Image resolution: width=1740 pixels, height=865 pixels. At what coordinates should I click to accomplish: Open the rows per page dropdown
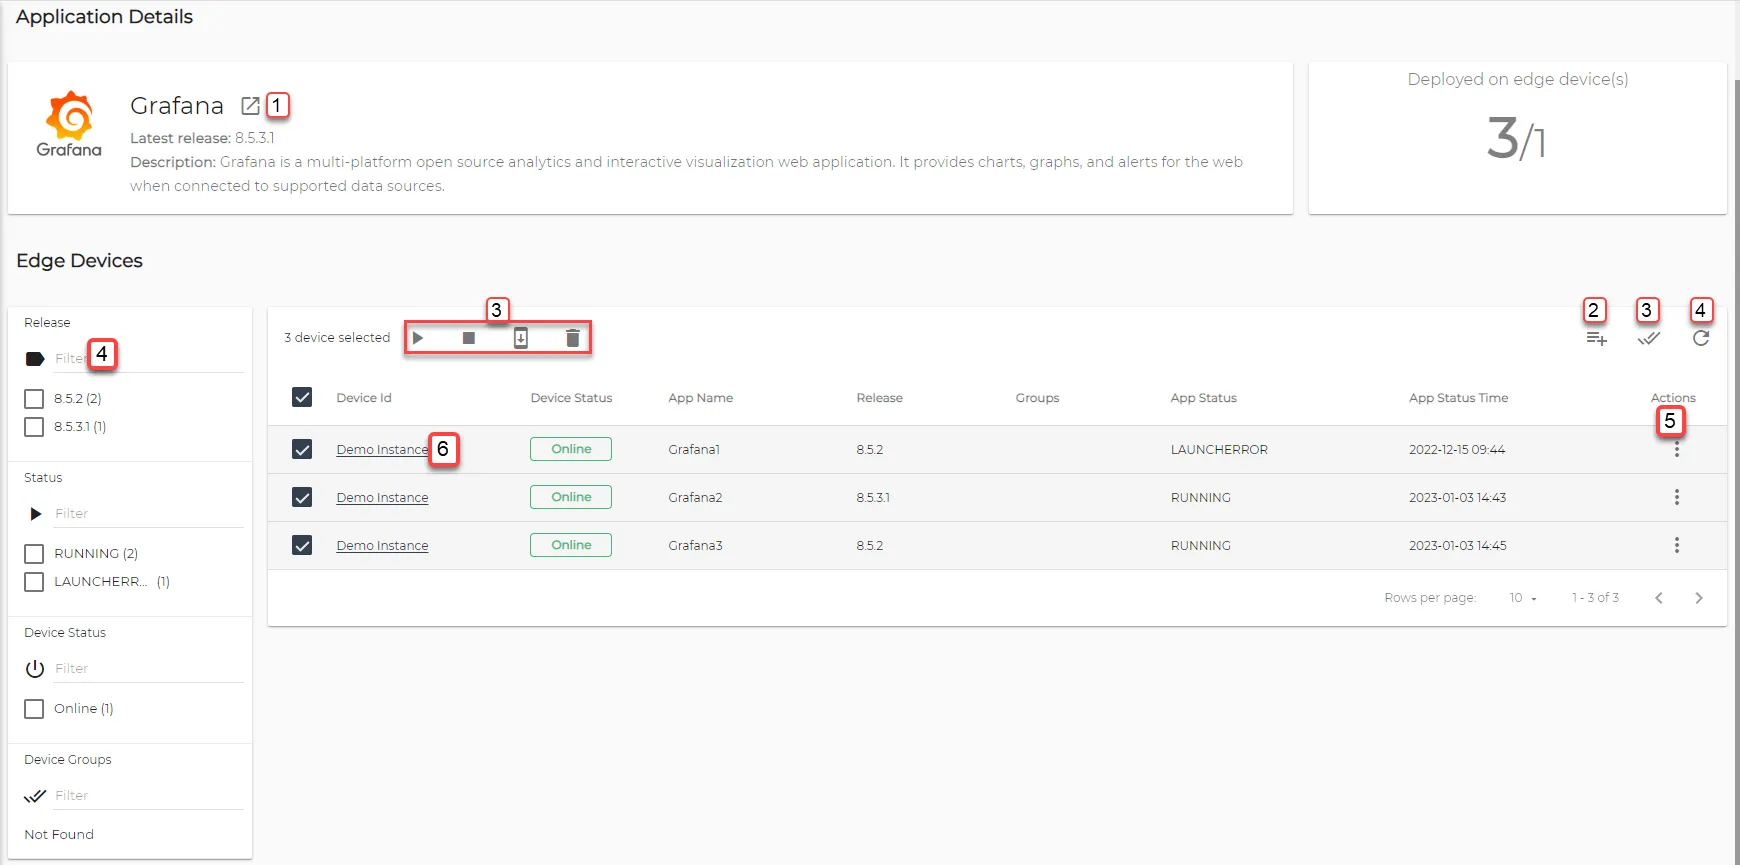pos(1523,598)
